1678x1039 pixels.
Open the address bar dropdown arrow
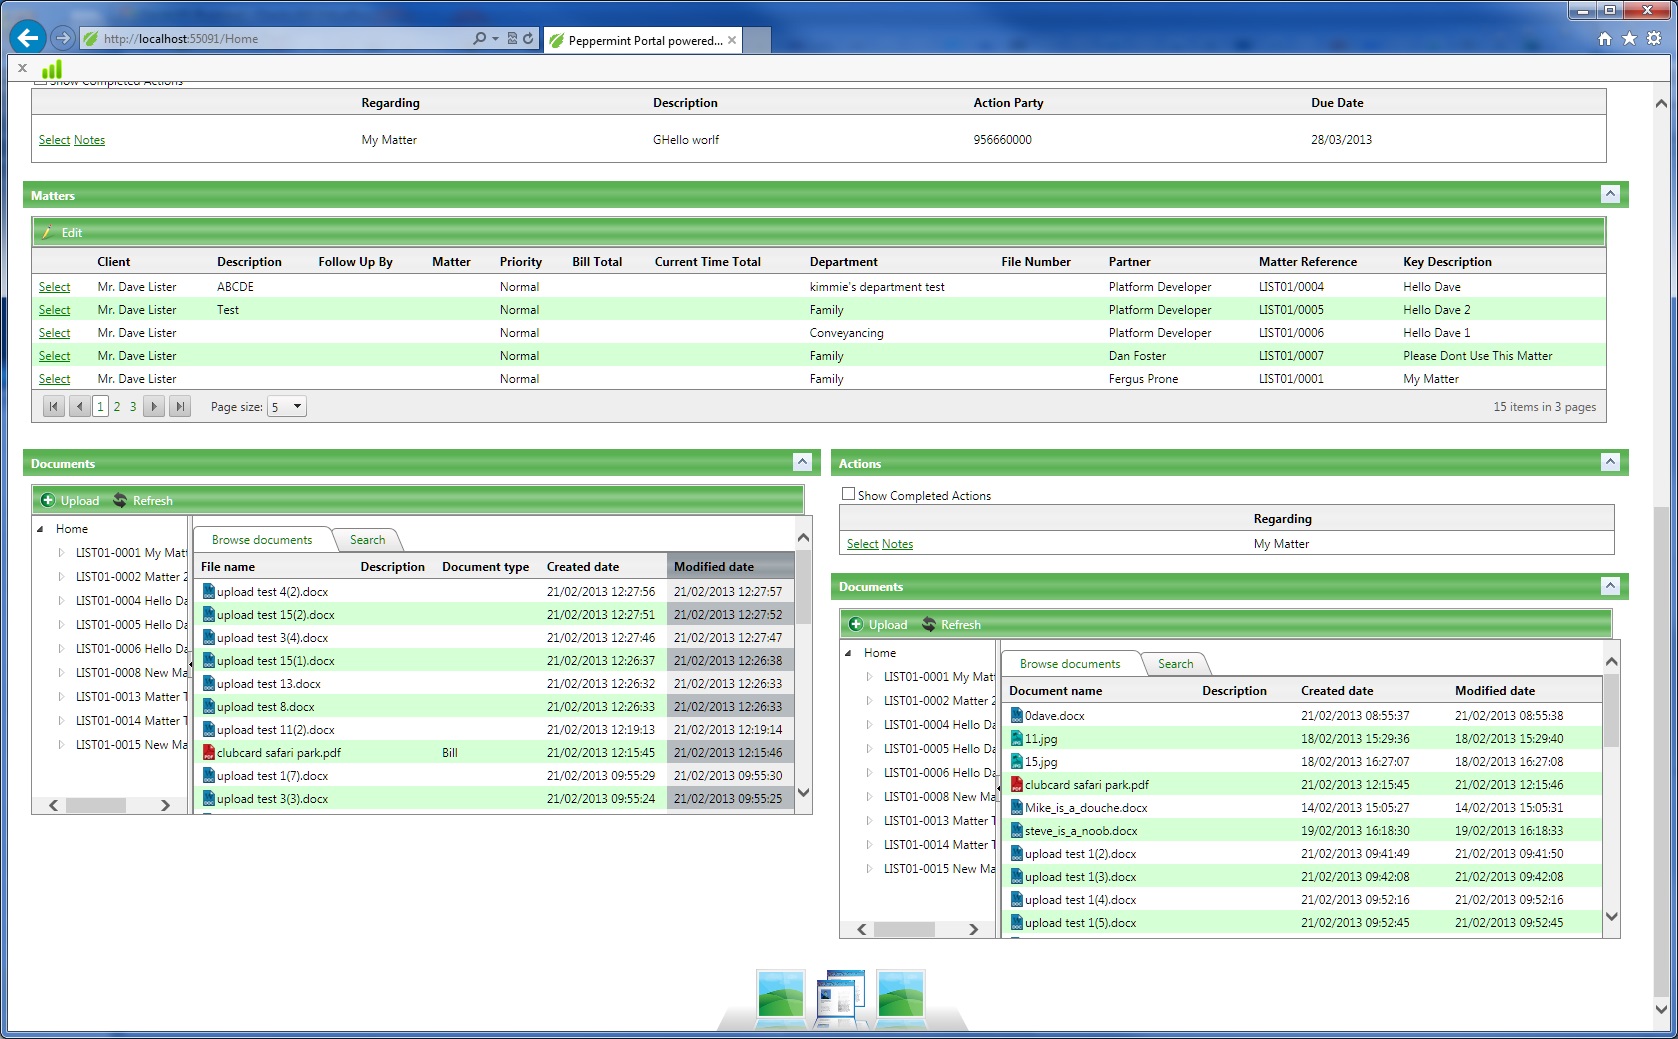point(495,38)
